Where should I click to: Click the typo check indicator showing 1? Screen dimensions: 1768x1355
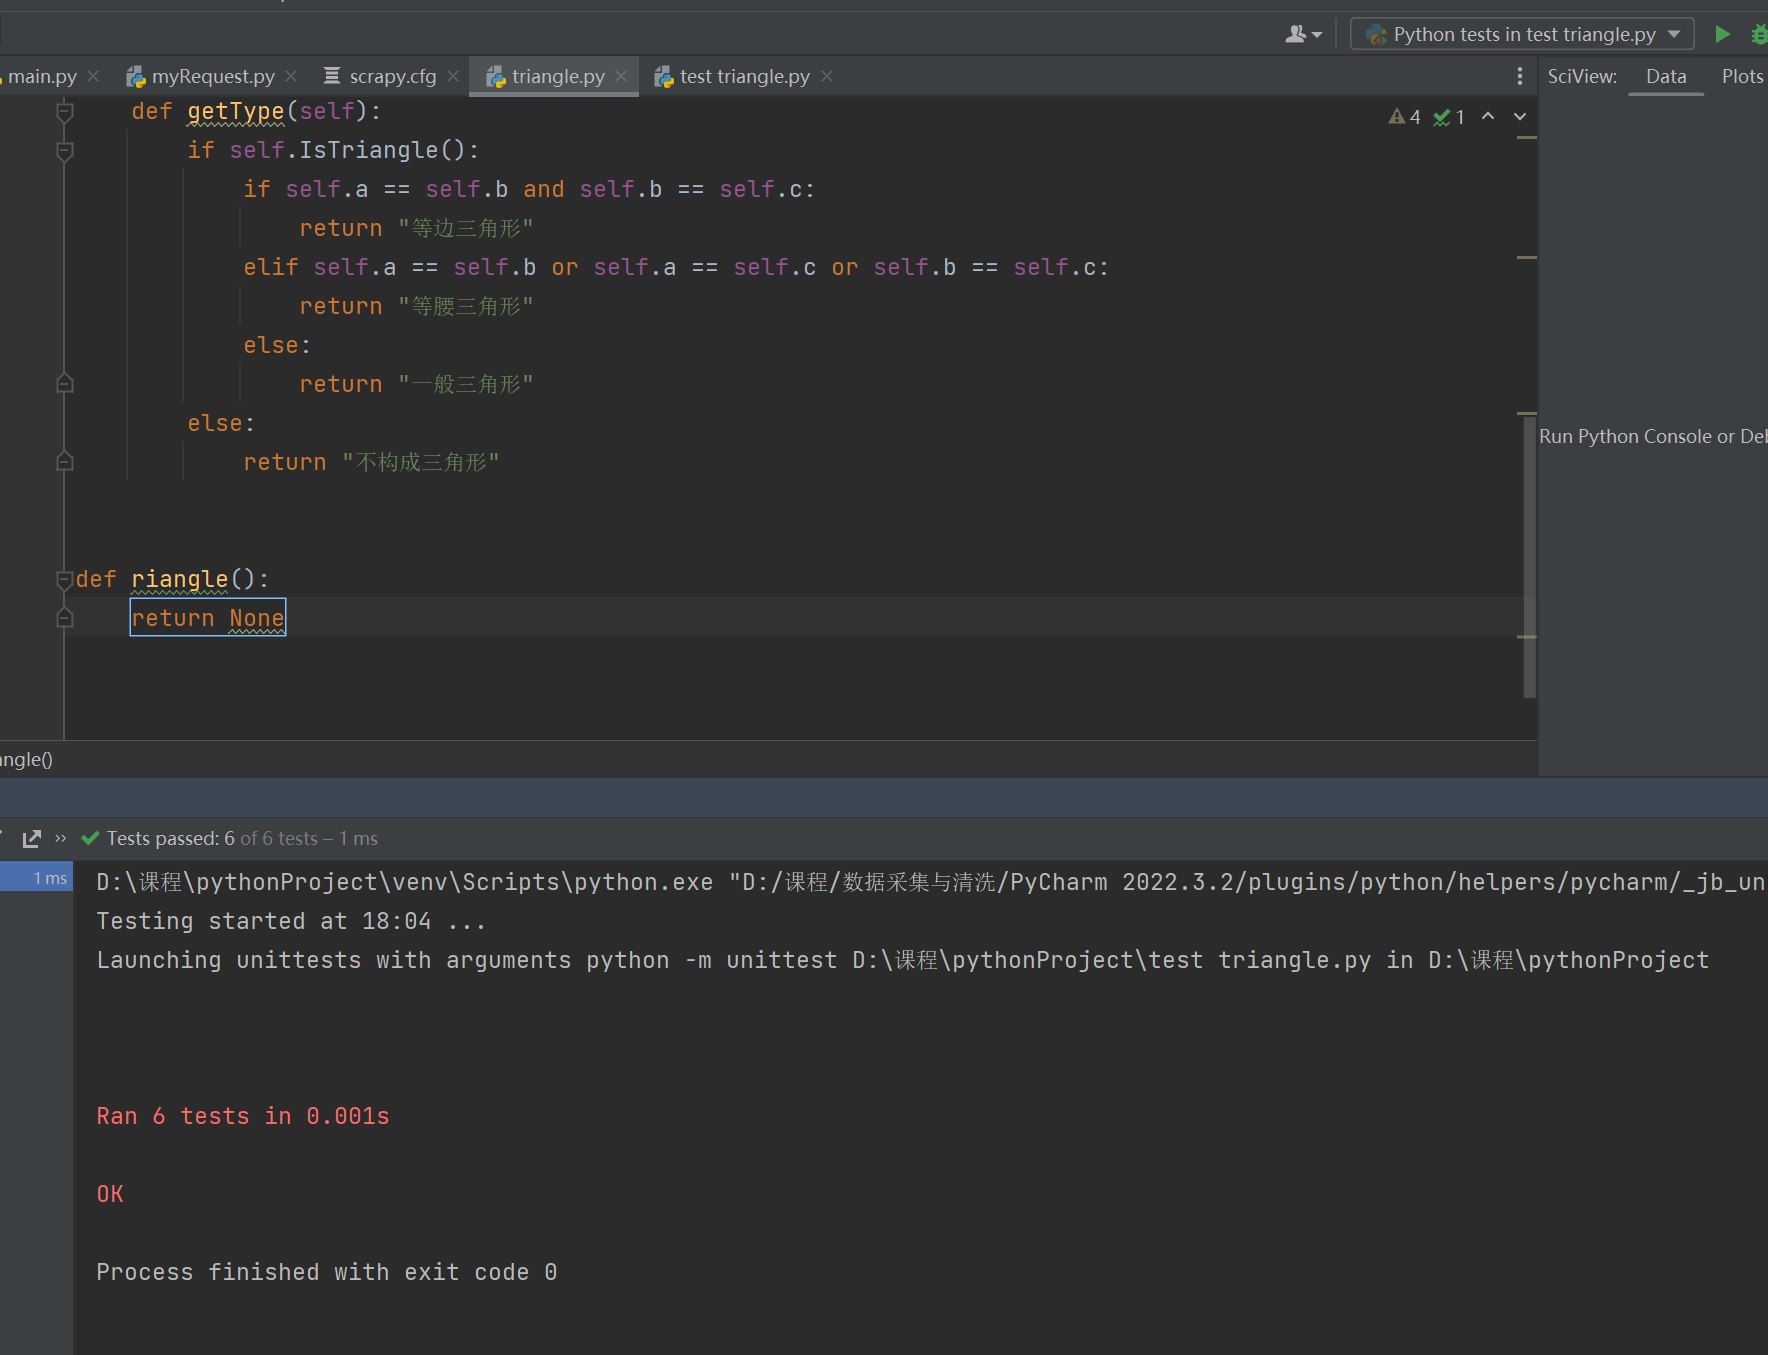[1449, 117]
